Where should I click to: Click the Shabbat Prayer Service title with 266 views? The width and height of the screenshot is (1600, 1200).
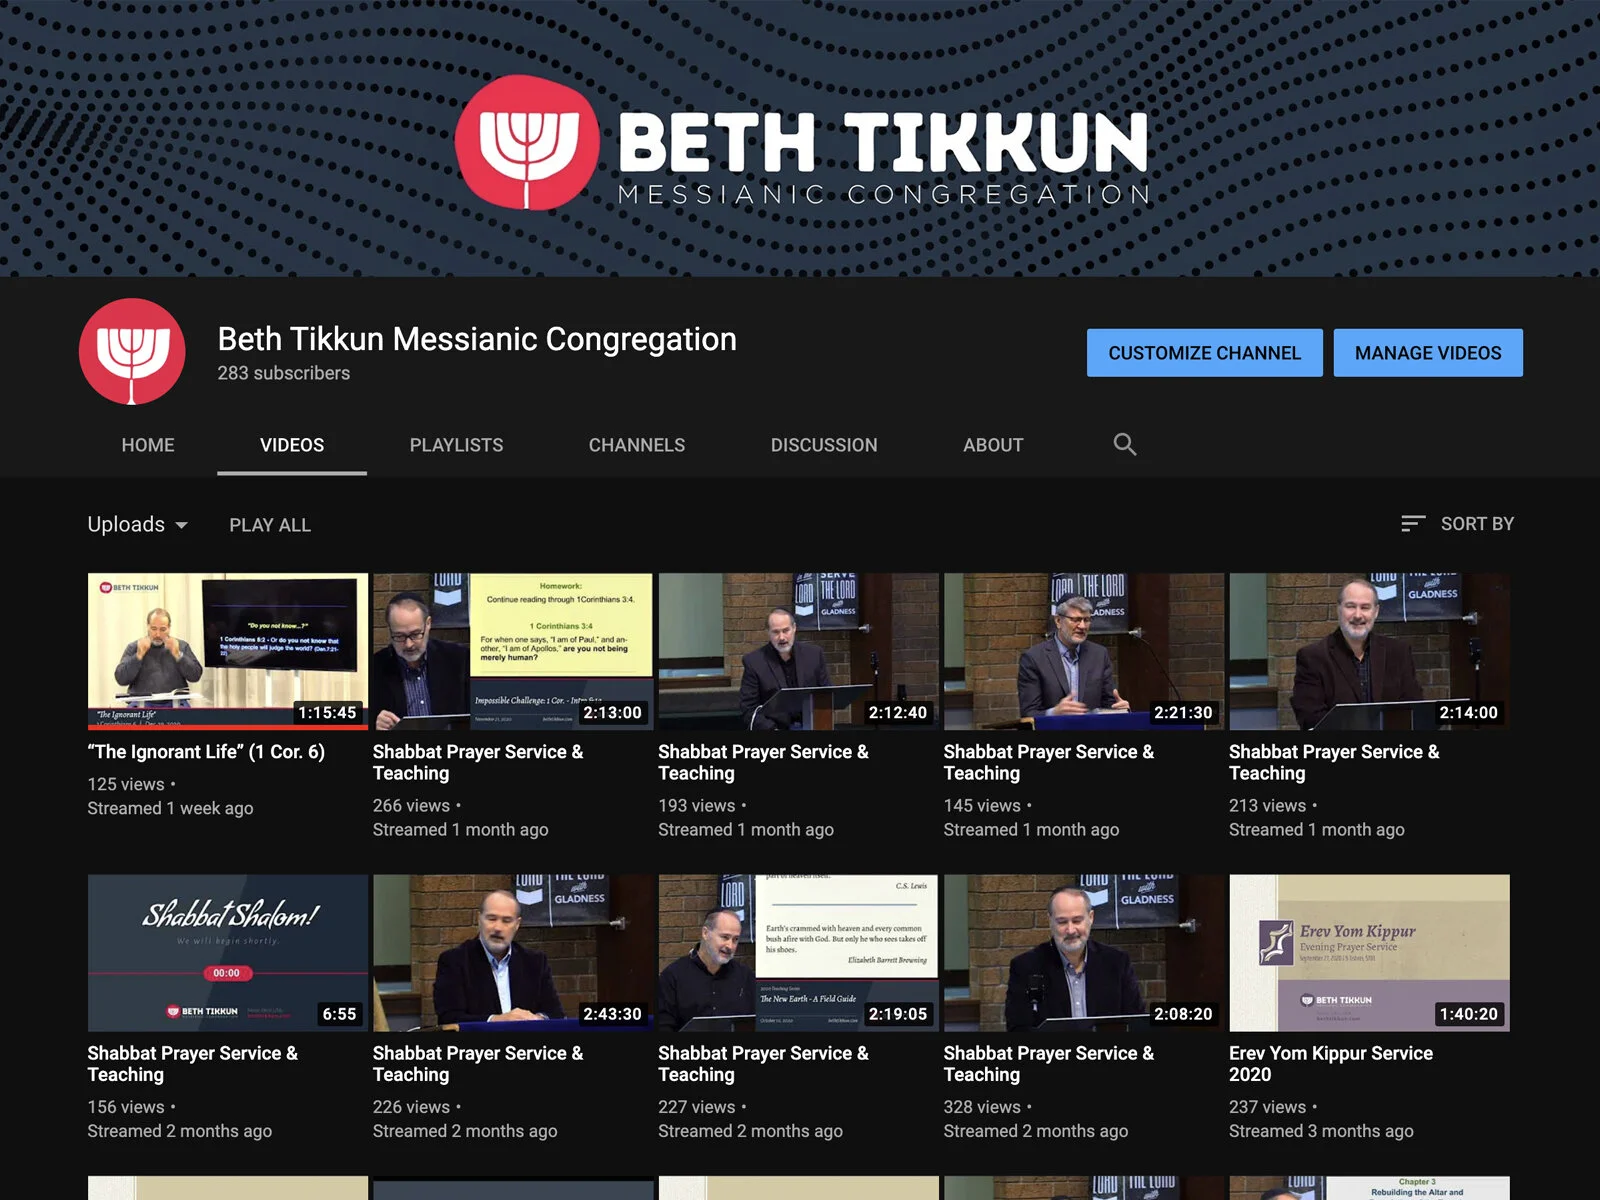(478, 762)
